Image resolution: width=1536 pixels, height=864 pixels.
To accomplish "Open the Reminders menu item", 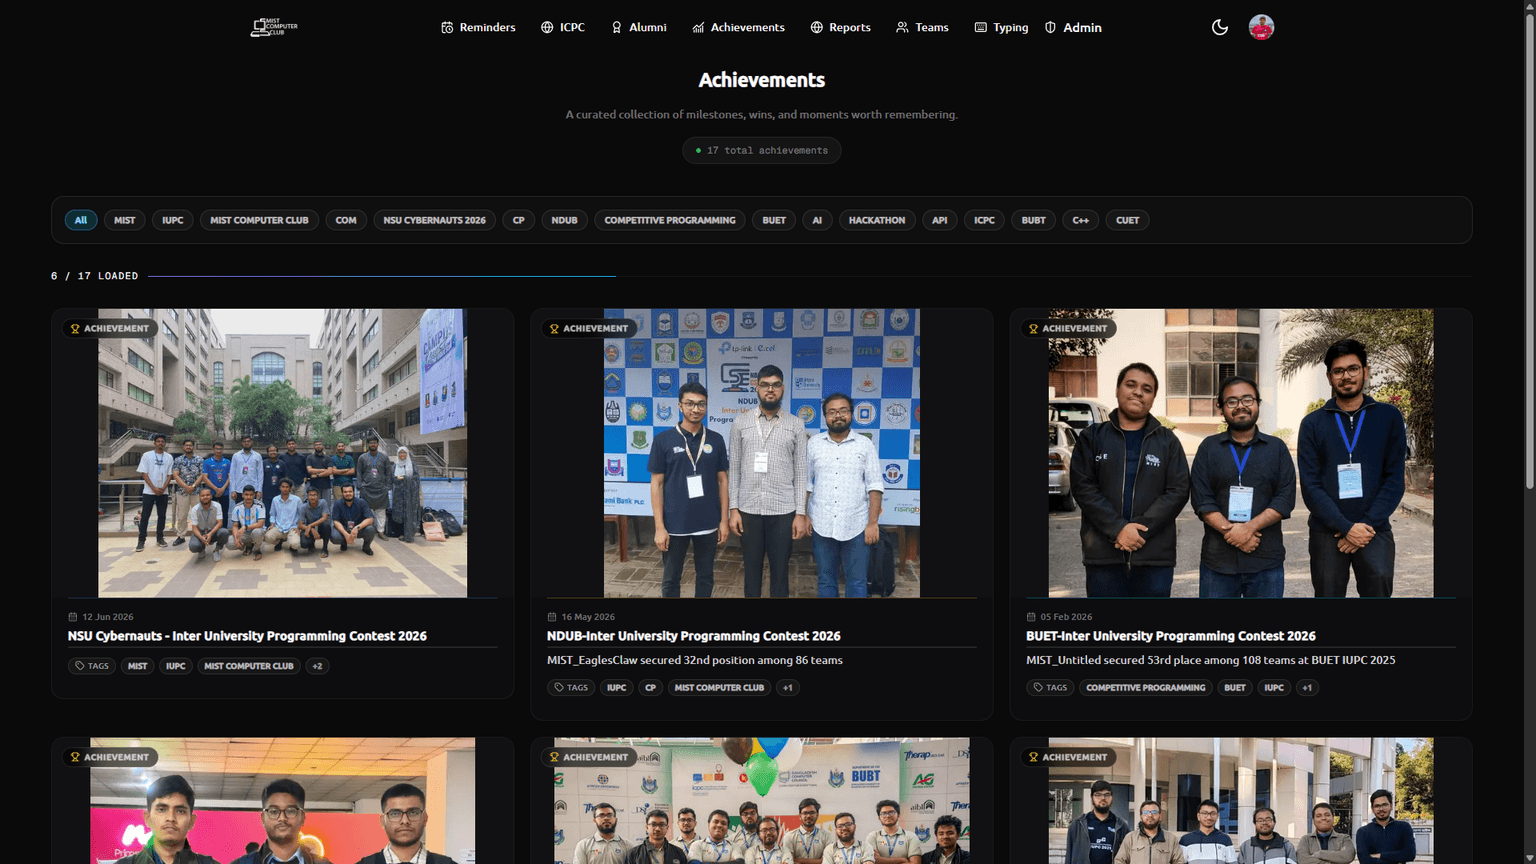I will [478, 28].
